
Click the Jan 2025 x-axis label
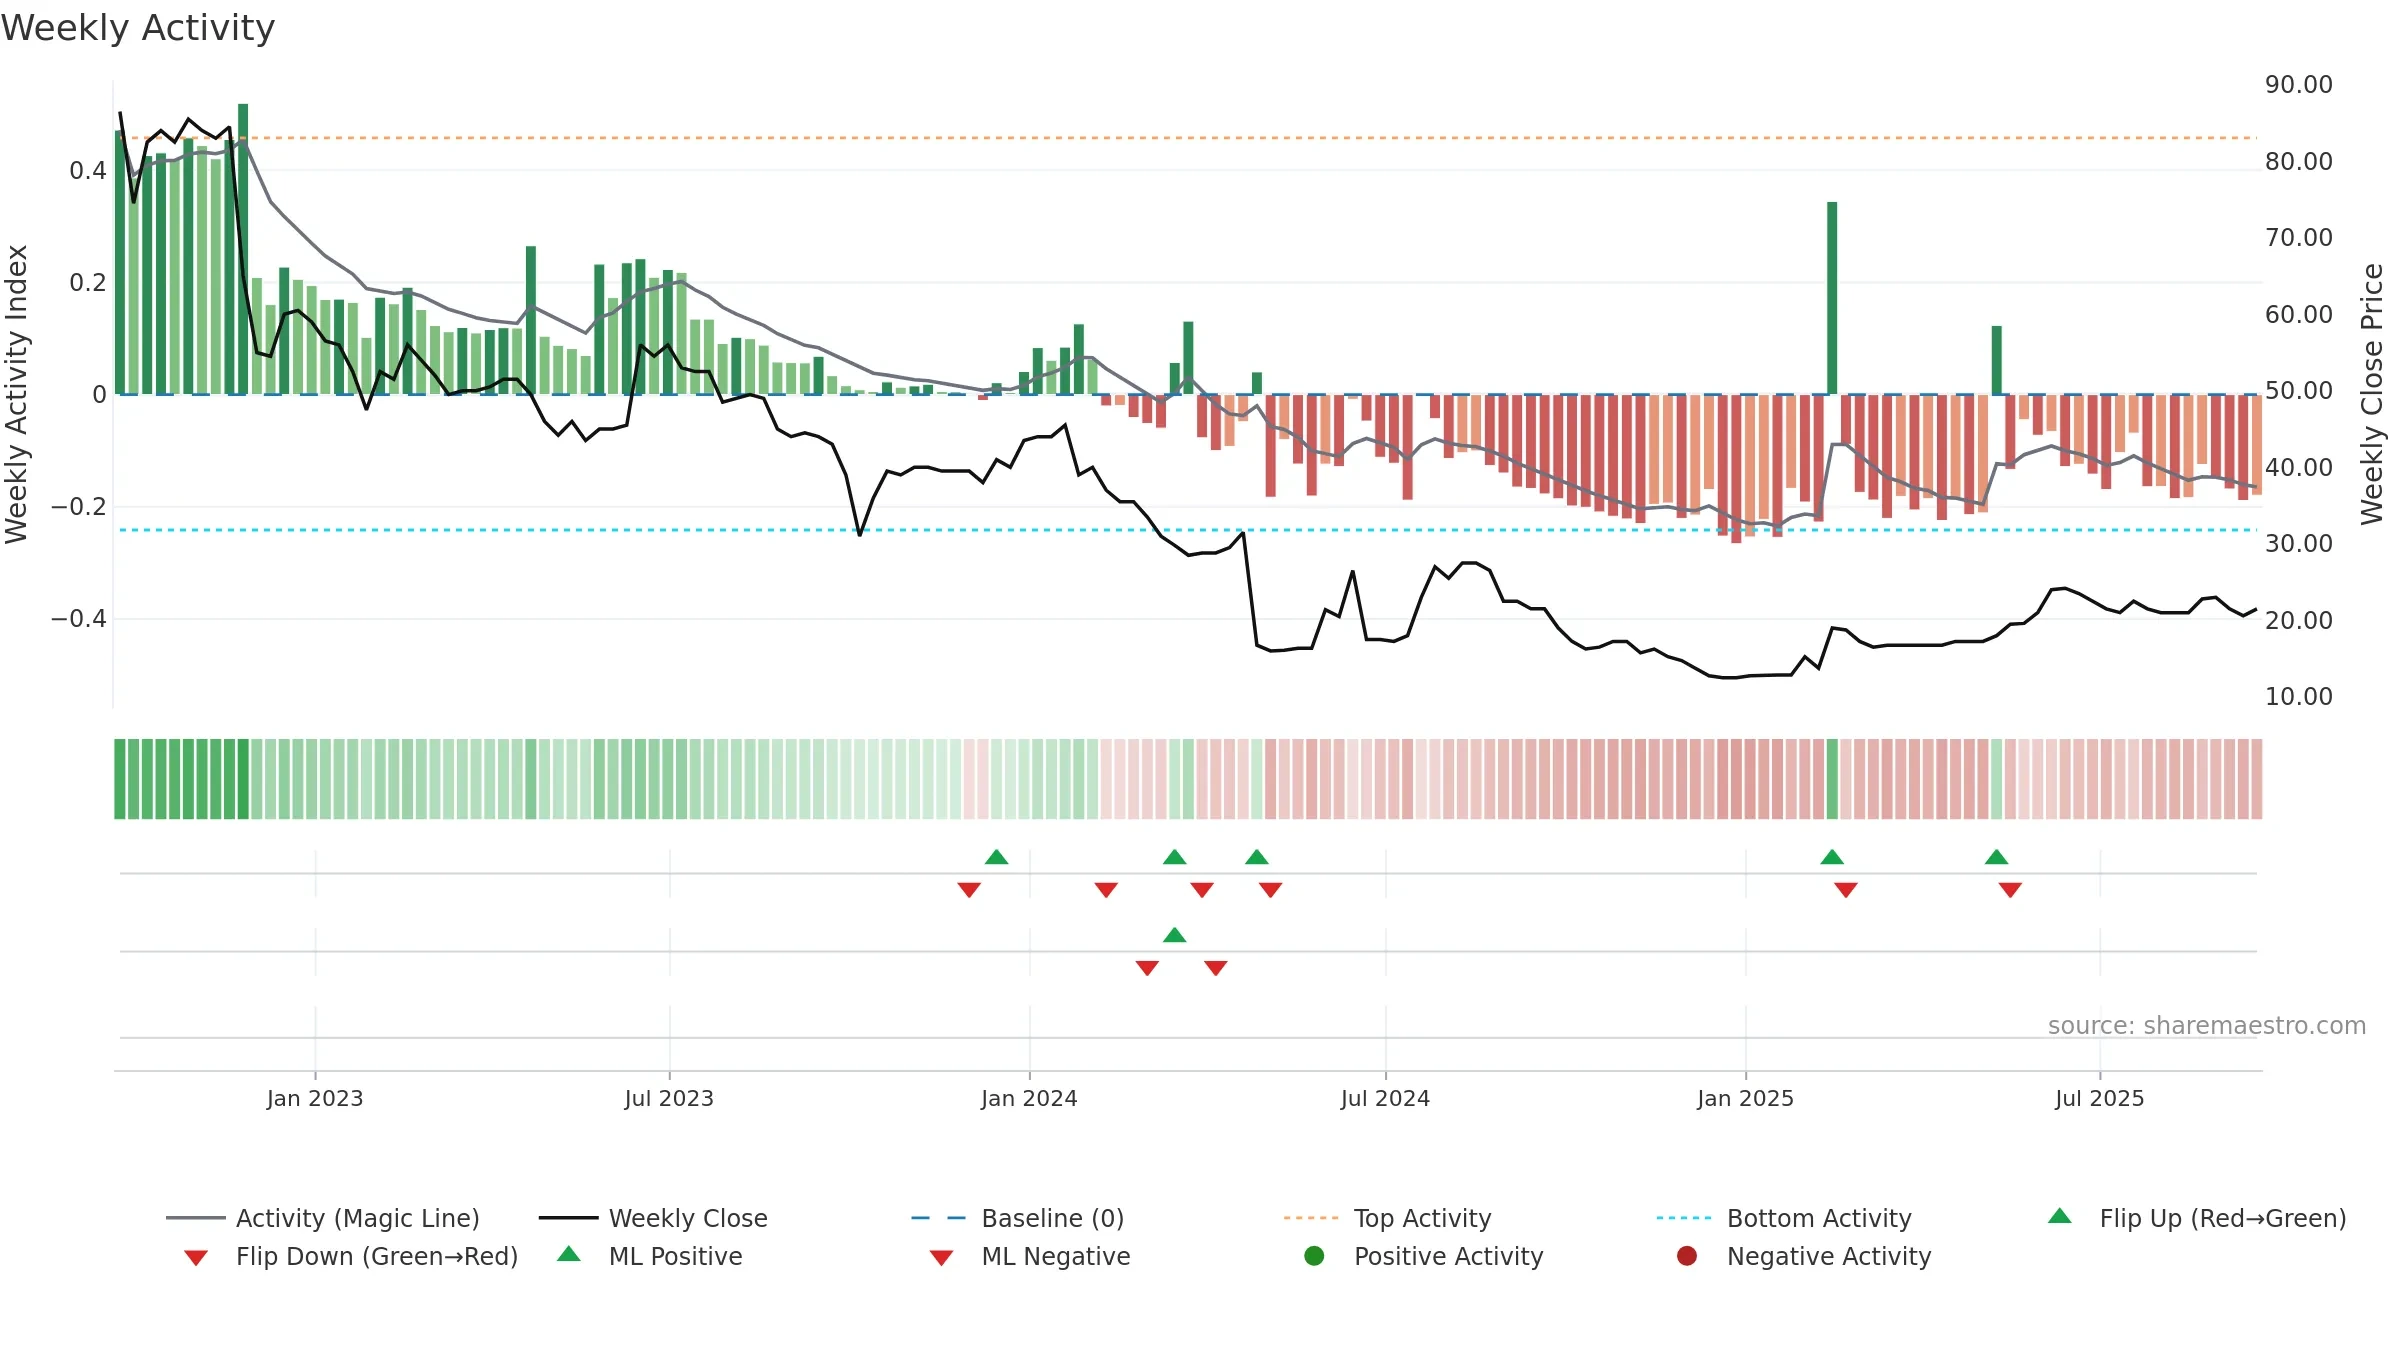(1745, 1099)
